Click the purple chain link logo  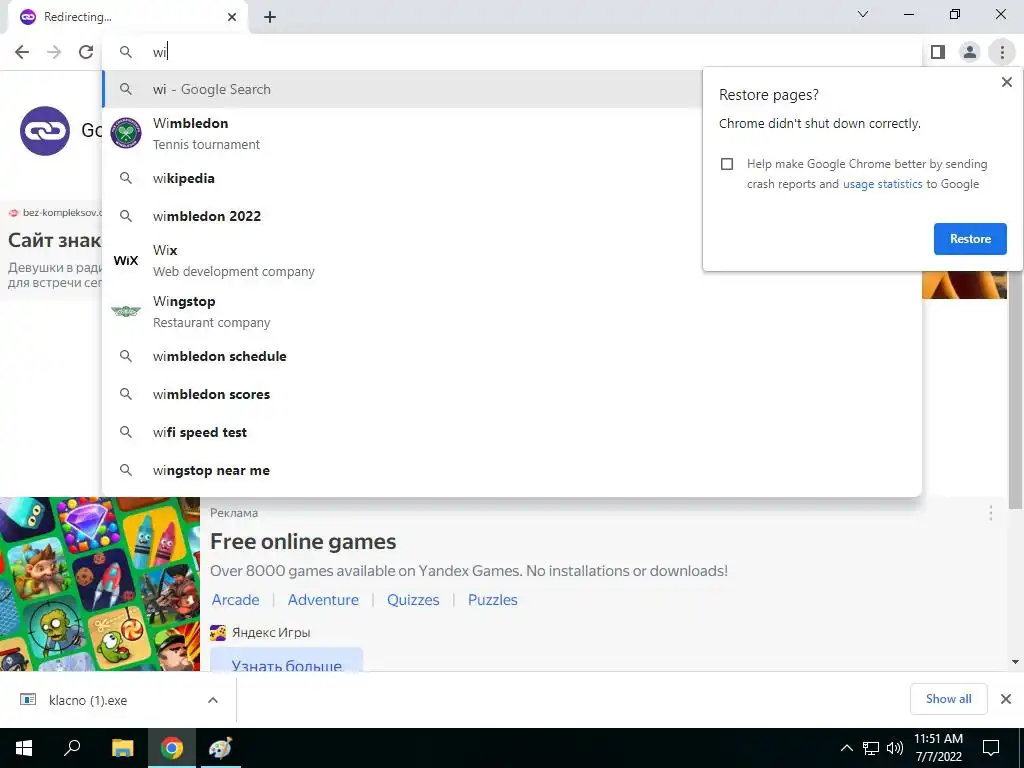[x=44, y=131]
